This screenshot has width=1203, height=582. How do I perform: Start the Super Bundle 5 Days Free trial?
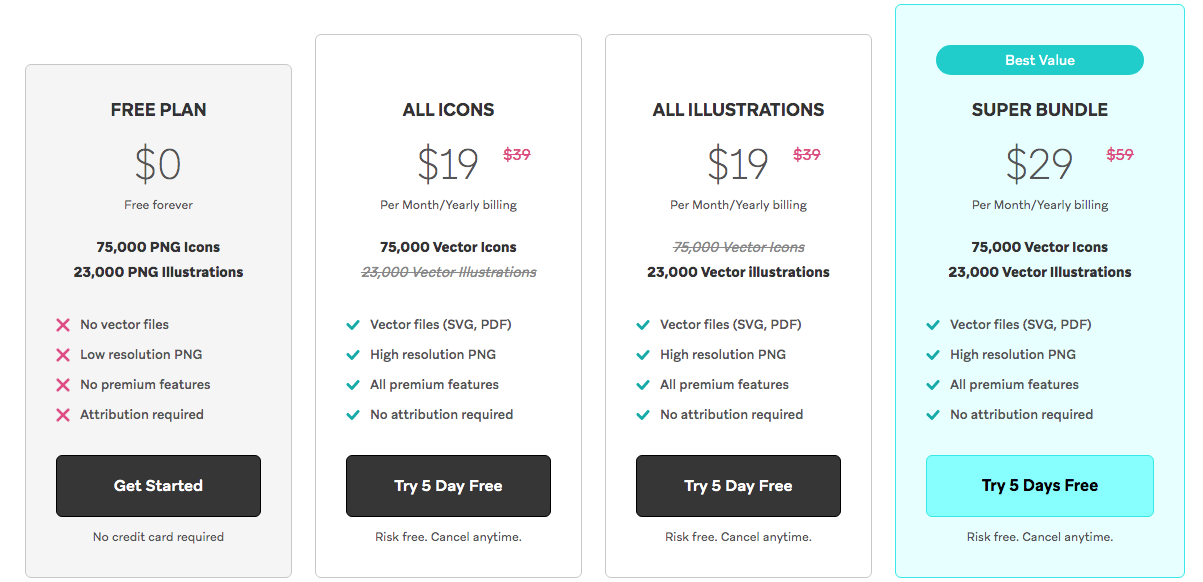[1039, 486]
